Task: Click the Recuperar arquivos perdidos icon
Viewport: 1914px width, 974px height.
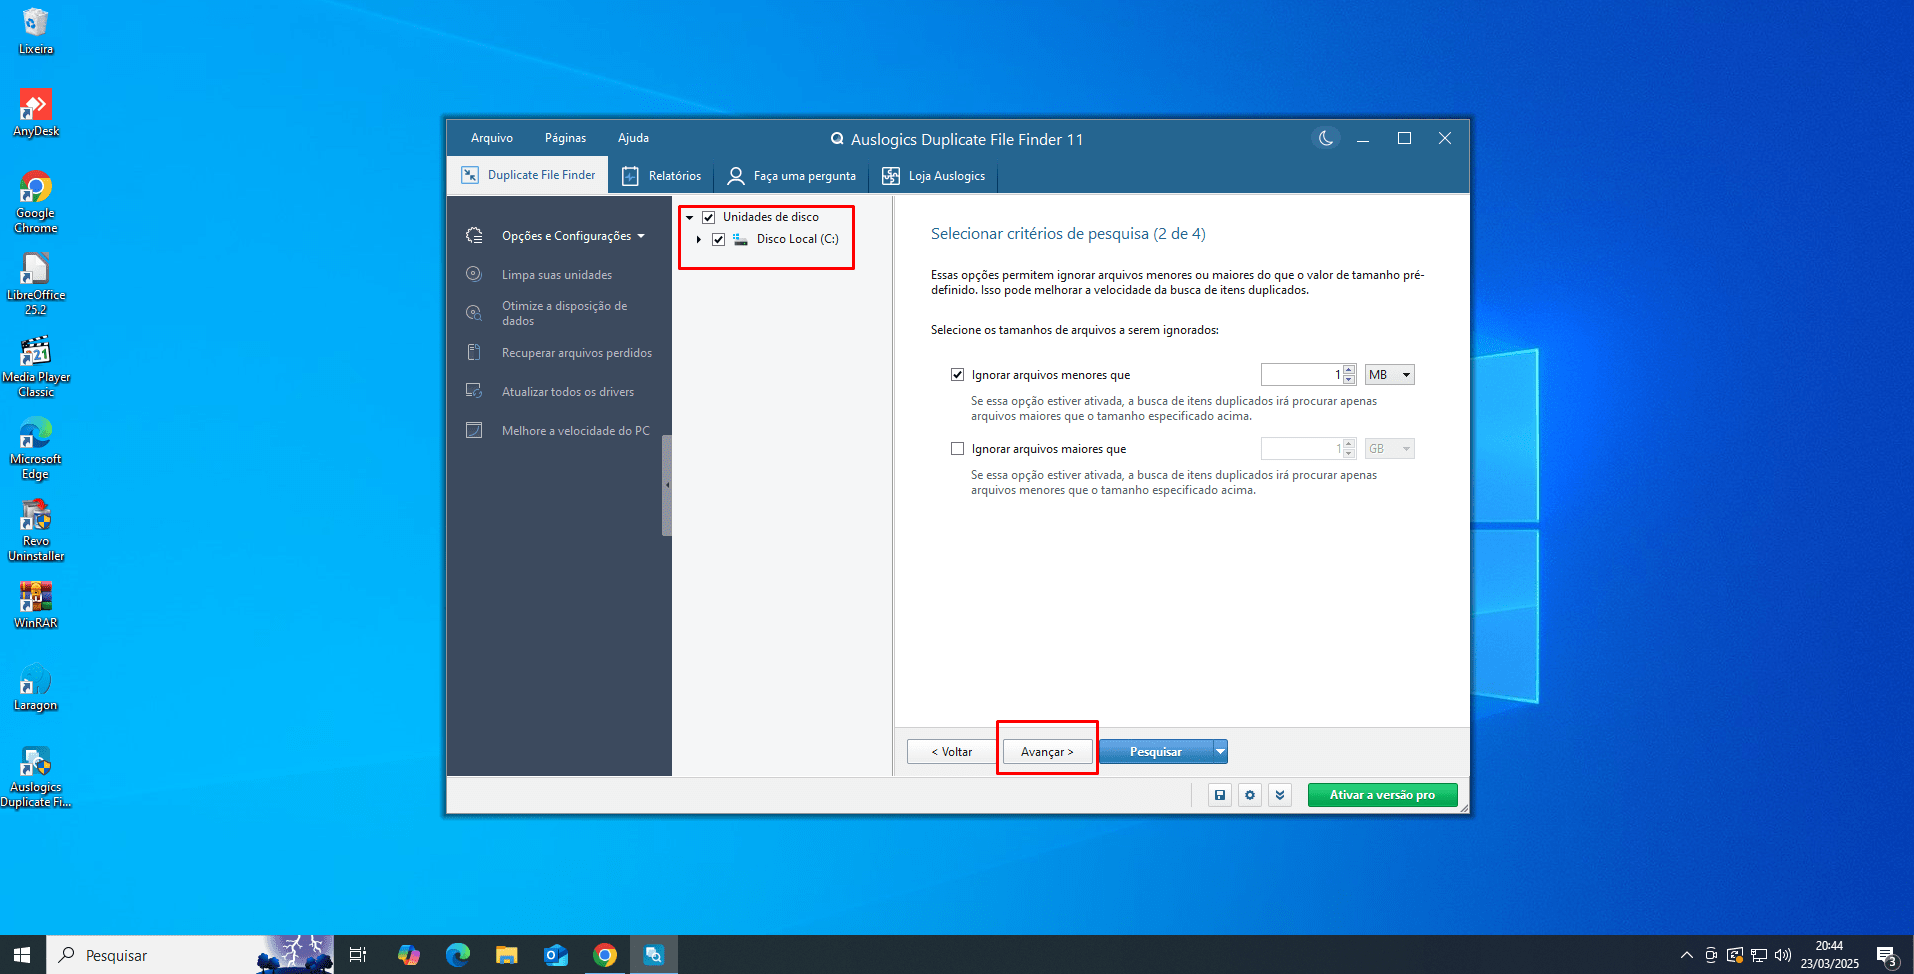Action: [474, 352]
